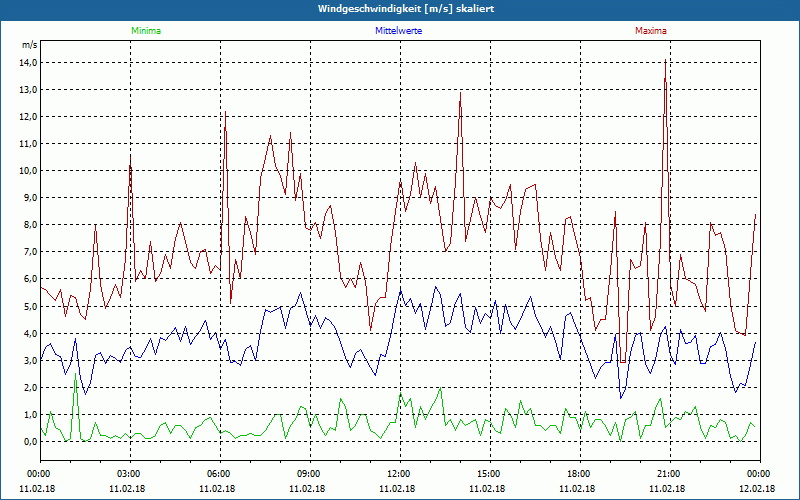Click the '9,0' y-axis value
Image resolution: width=800 pixels, height=500 pixels.
(30, 198)
